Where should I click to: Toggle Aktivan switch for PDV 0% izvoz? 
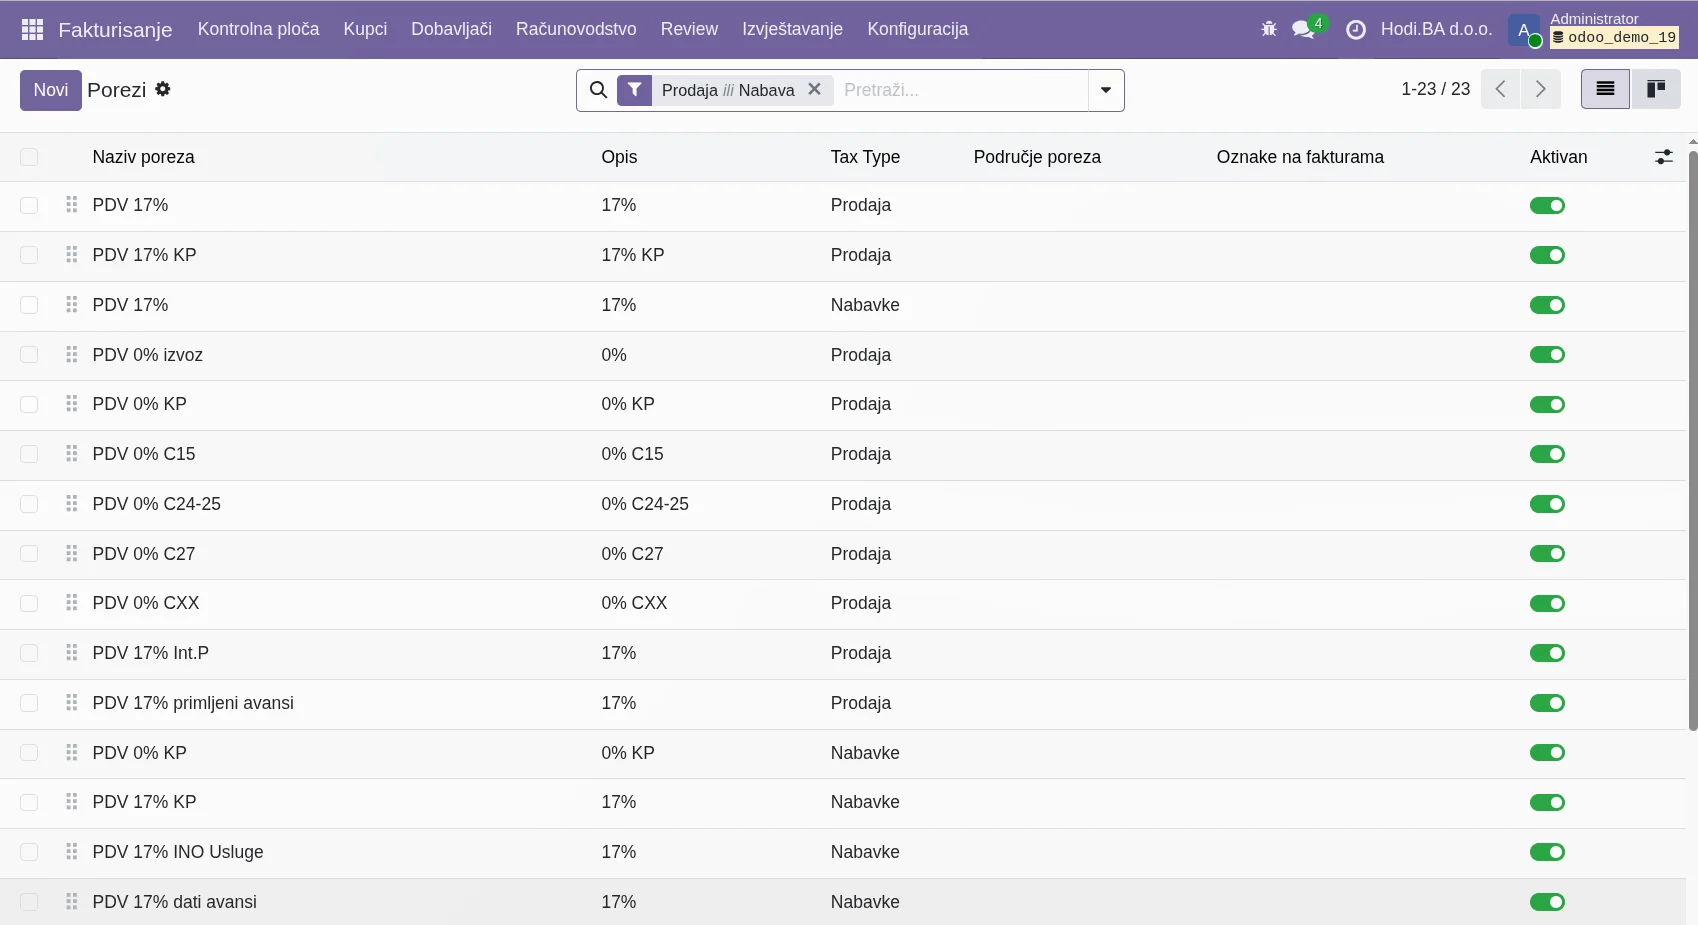pos(1547,355)
